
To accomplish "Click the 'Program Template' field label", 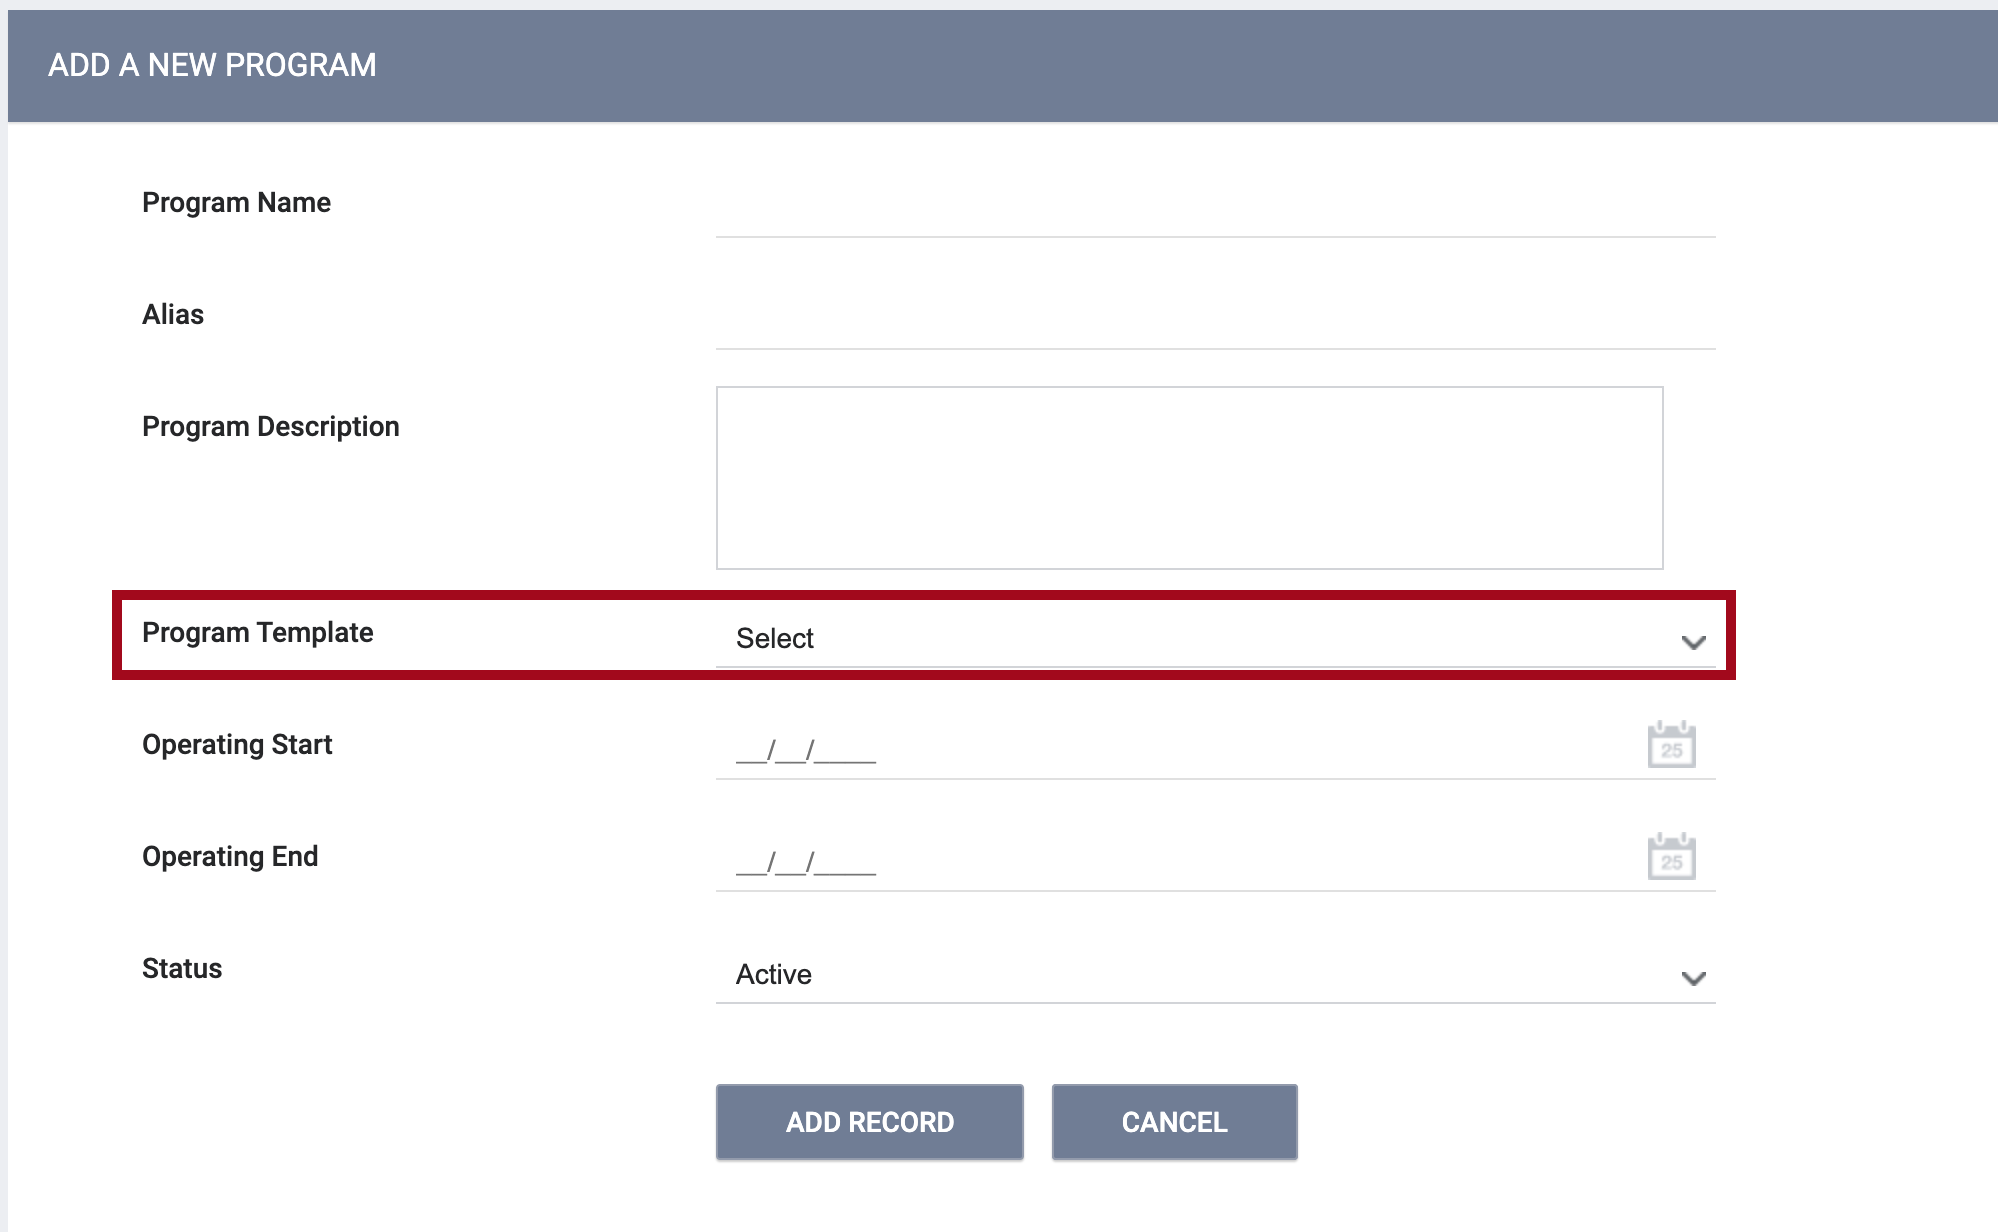I will coord(257,633).
